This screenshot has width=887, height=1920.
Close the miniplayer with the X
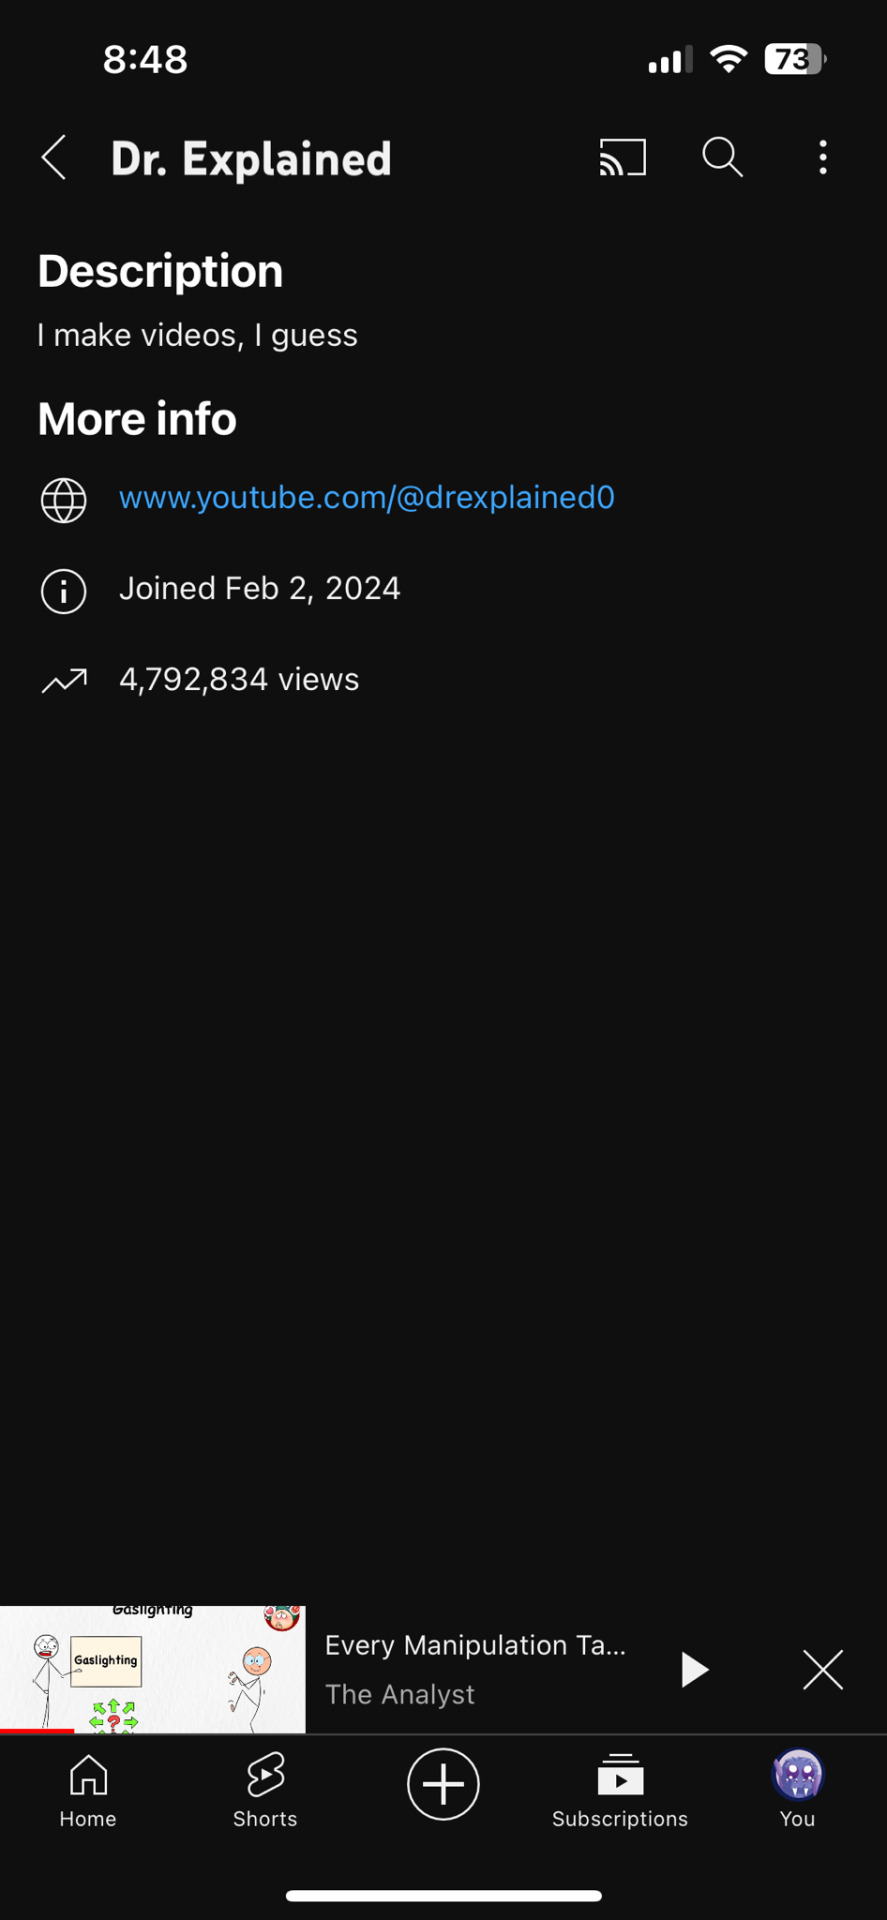823,1669
